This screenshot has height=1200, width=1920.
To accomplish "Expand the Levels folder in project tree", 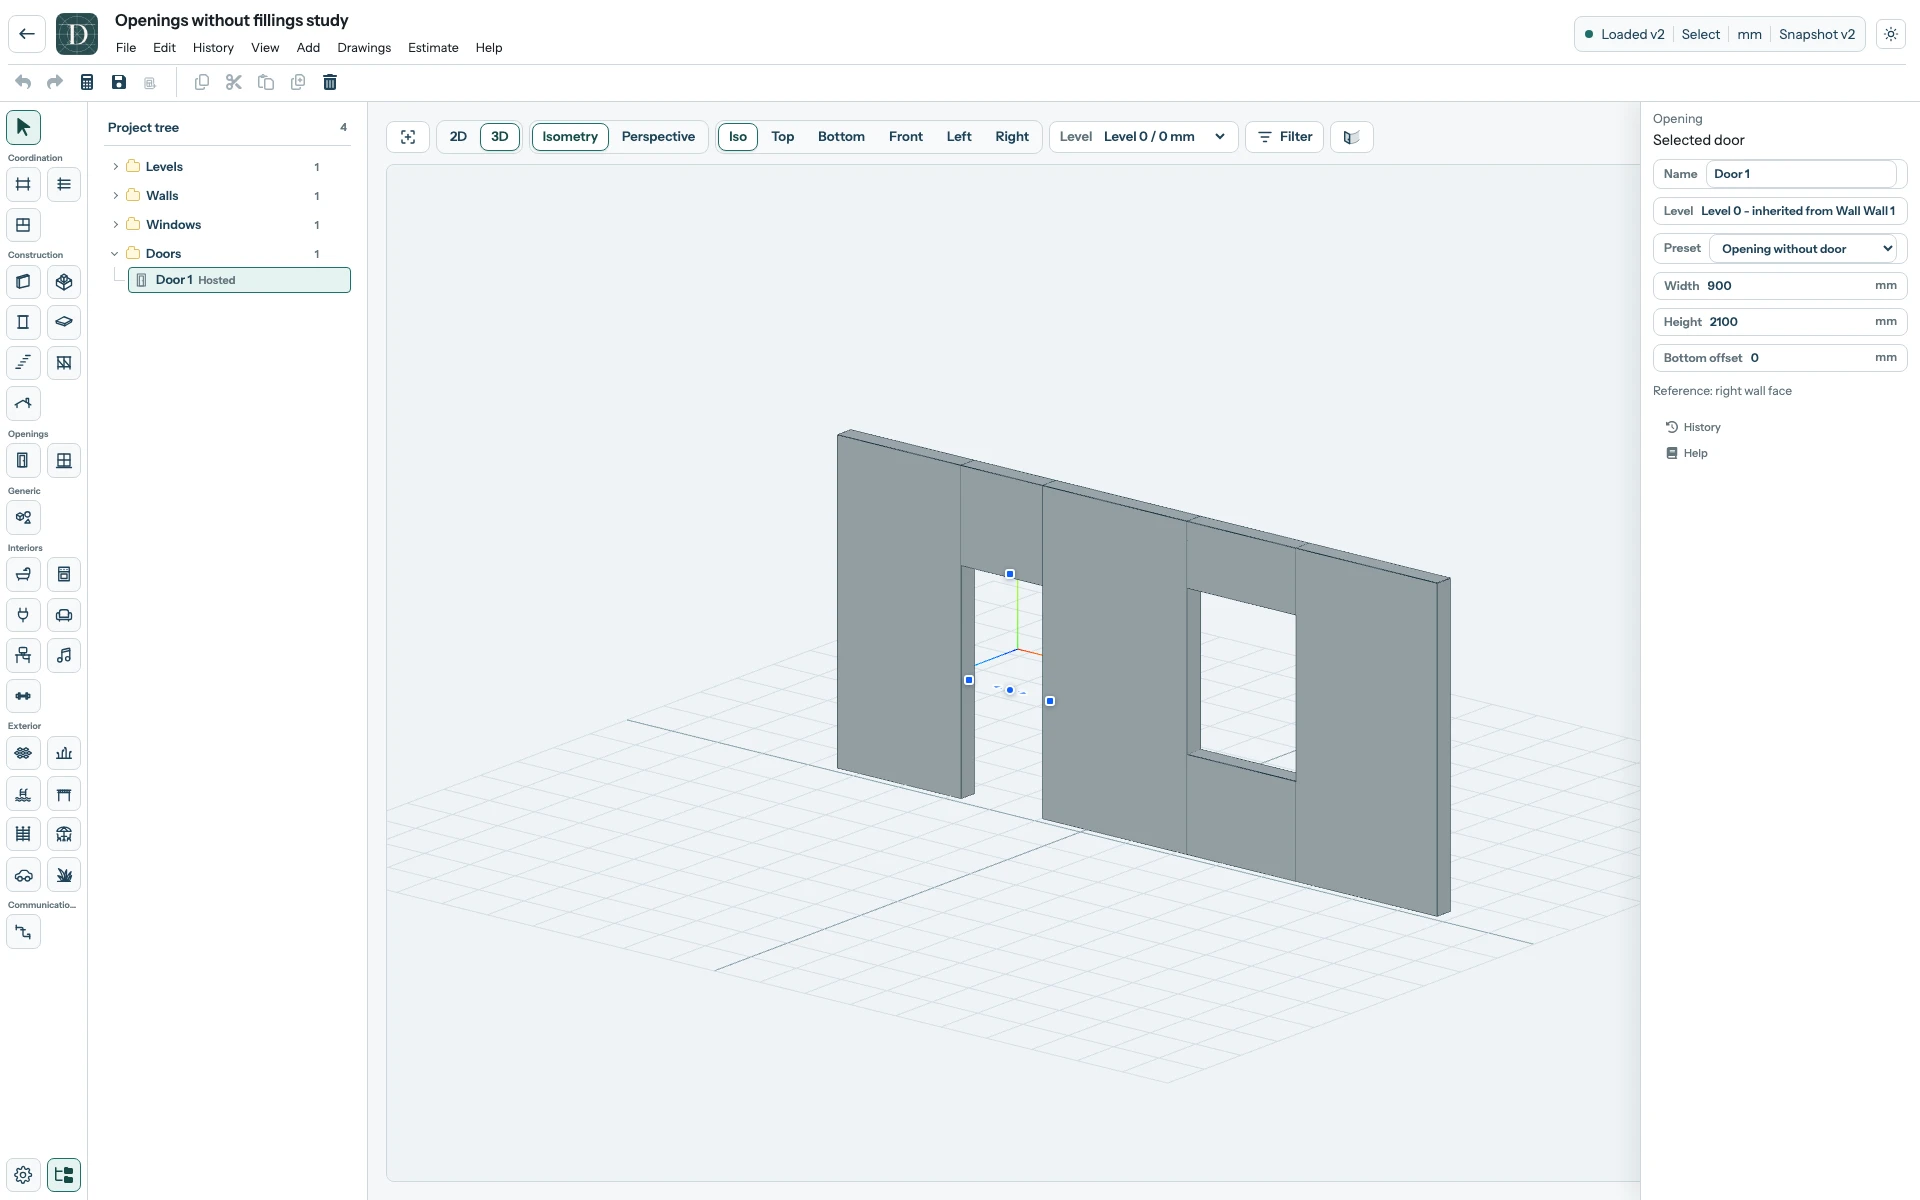I will click(x=116, y=167).
